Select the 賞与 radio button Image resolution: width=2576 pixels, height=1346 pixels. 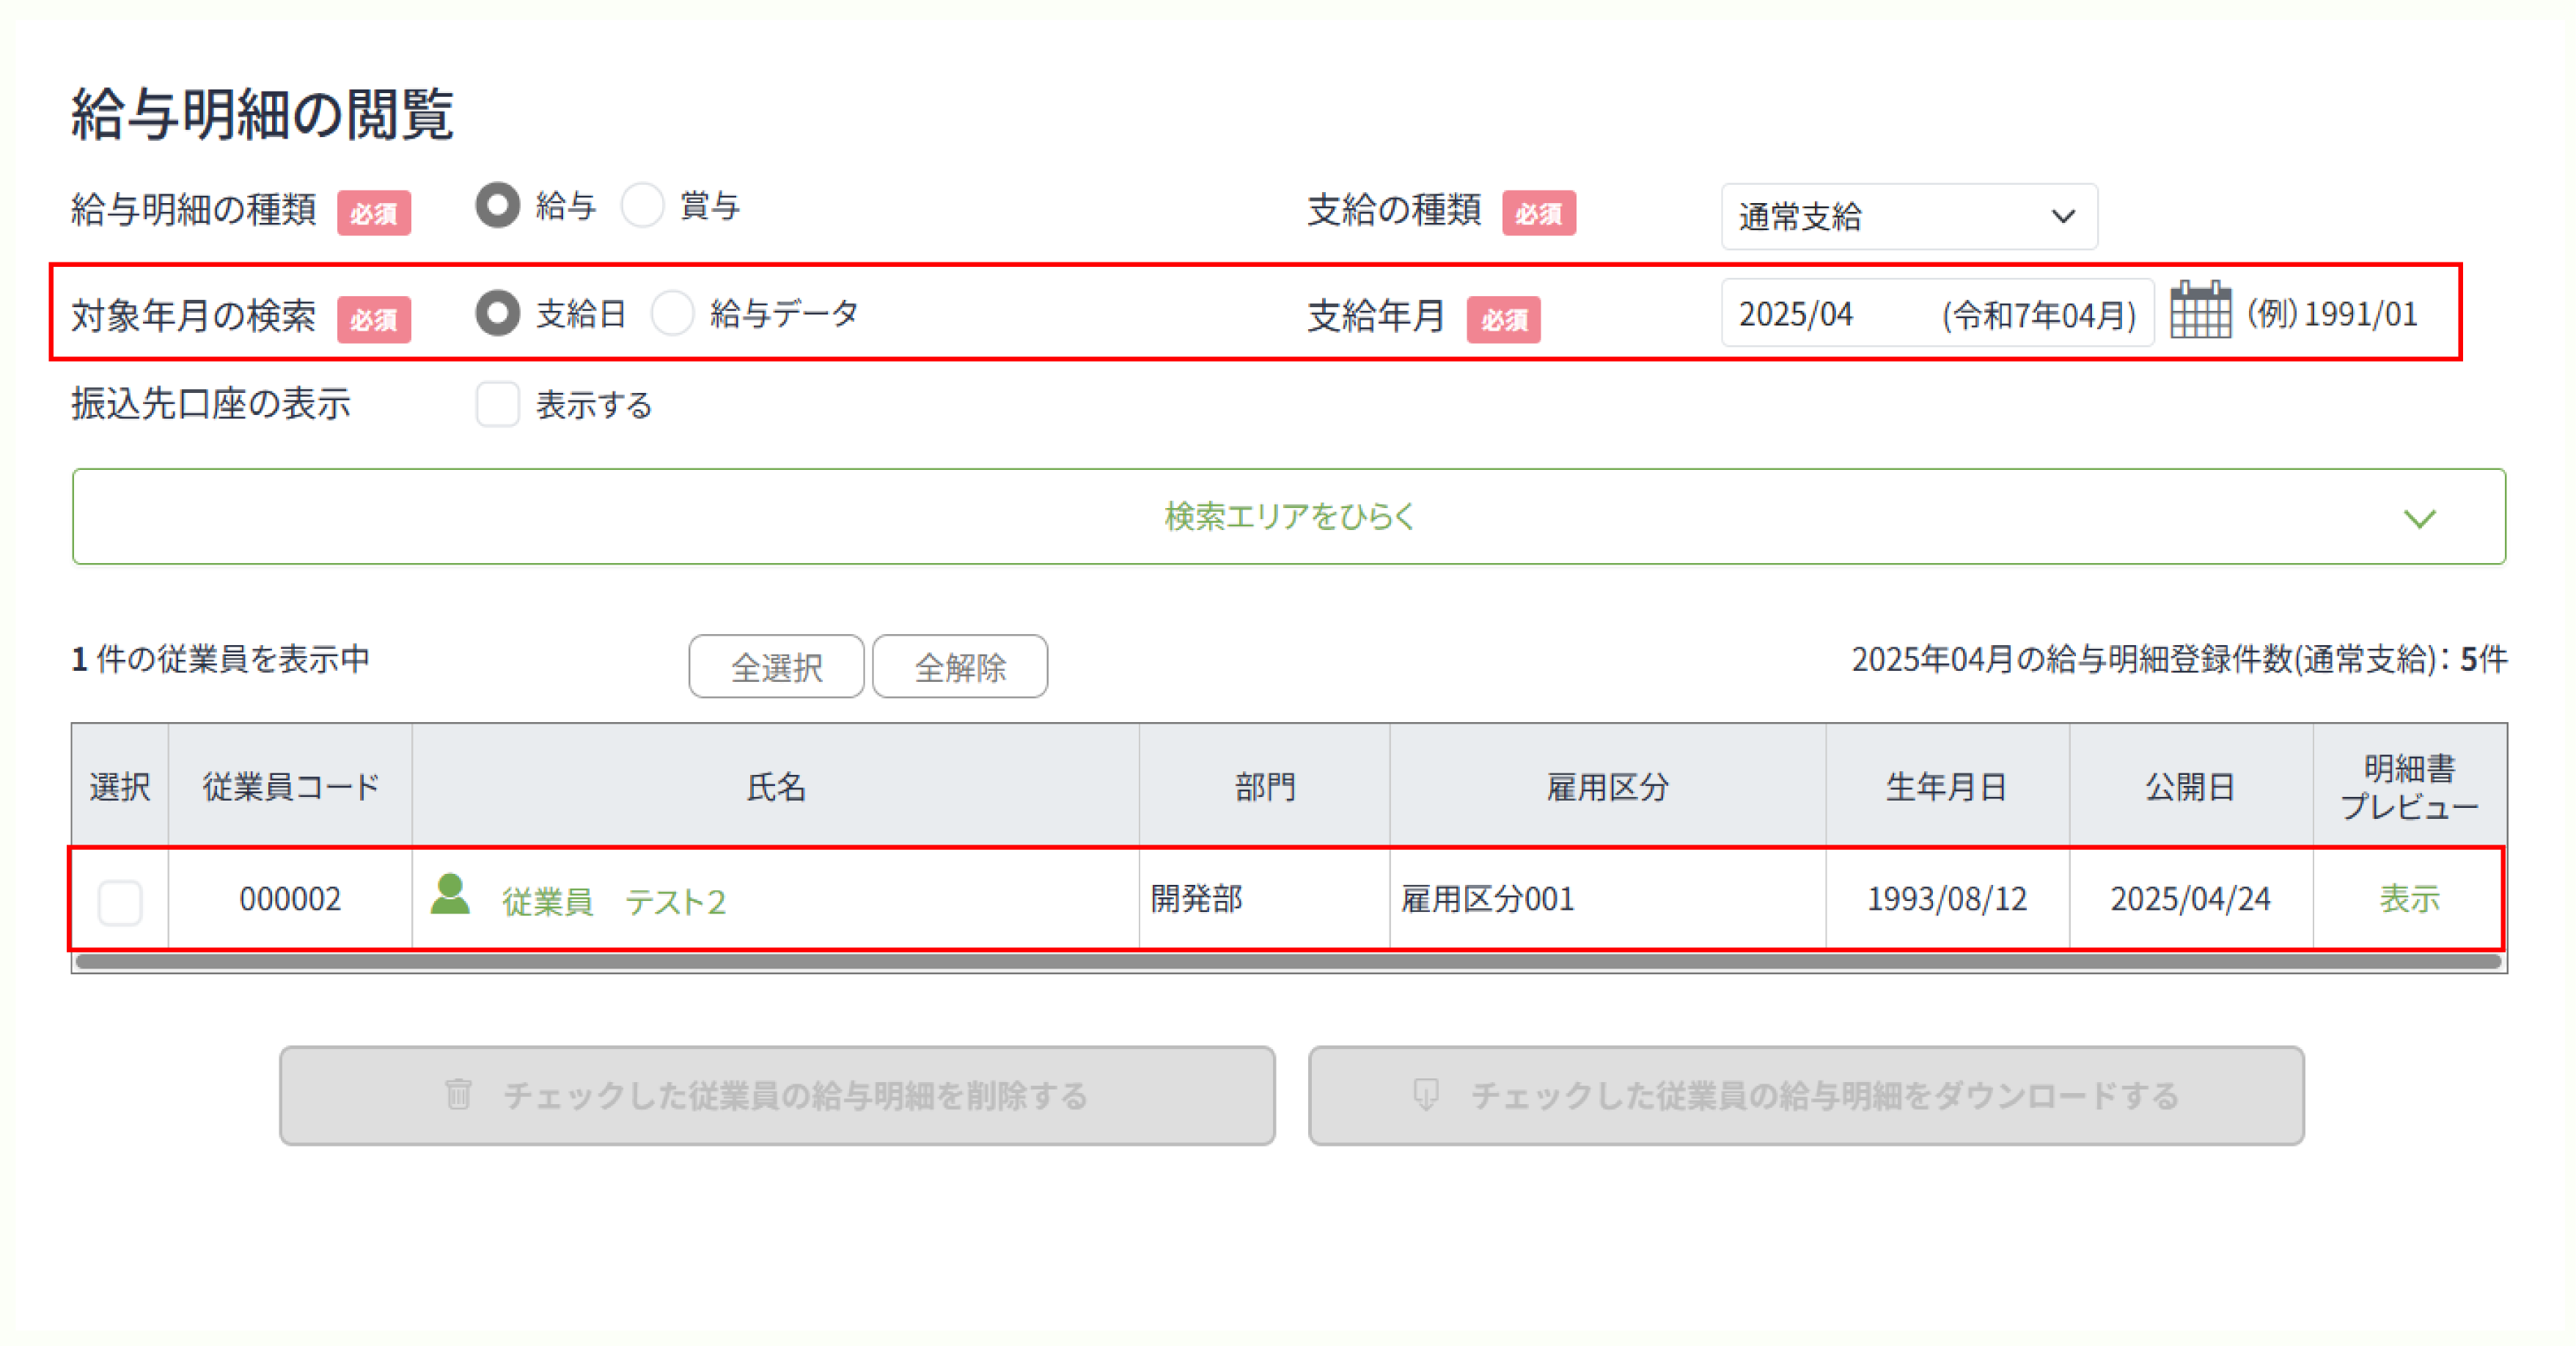pos(642,206)
